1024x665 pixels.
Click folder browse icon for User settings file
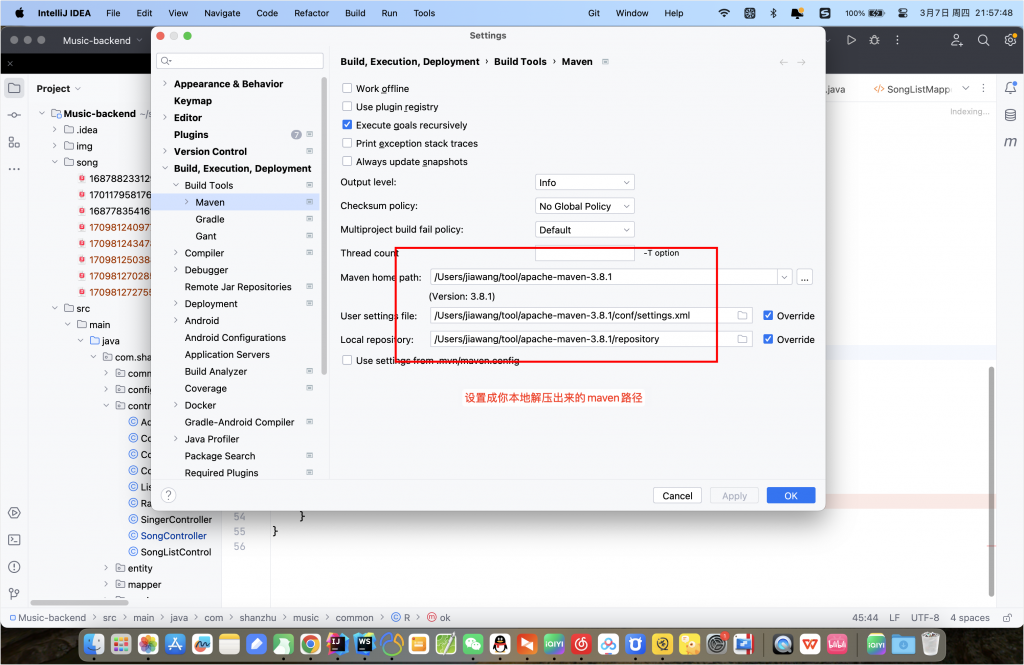pos(742,315)
